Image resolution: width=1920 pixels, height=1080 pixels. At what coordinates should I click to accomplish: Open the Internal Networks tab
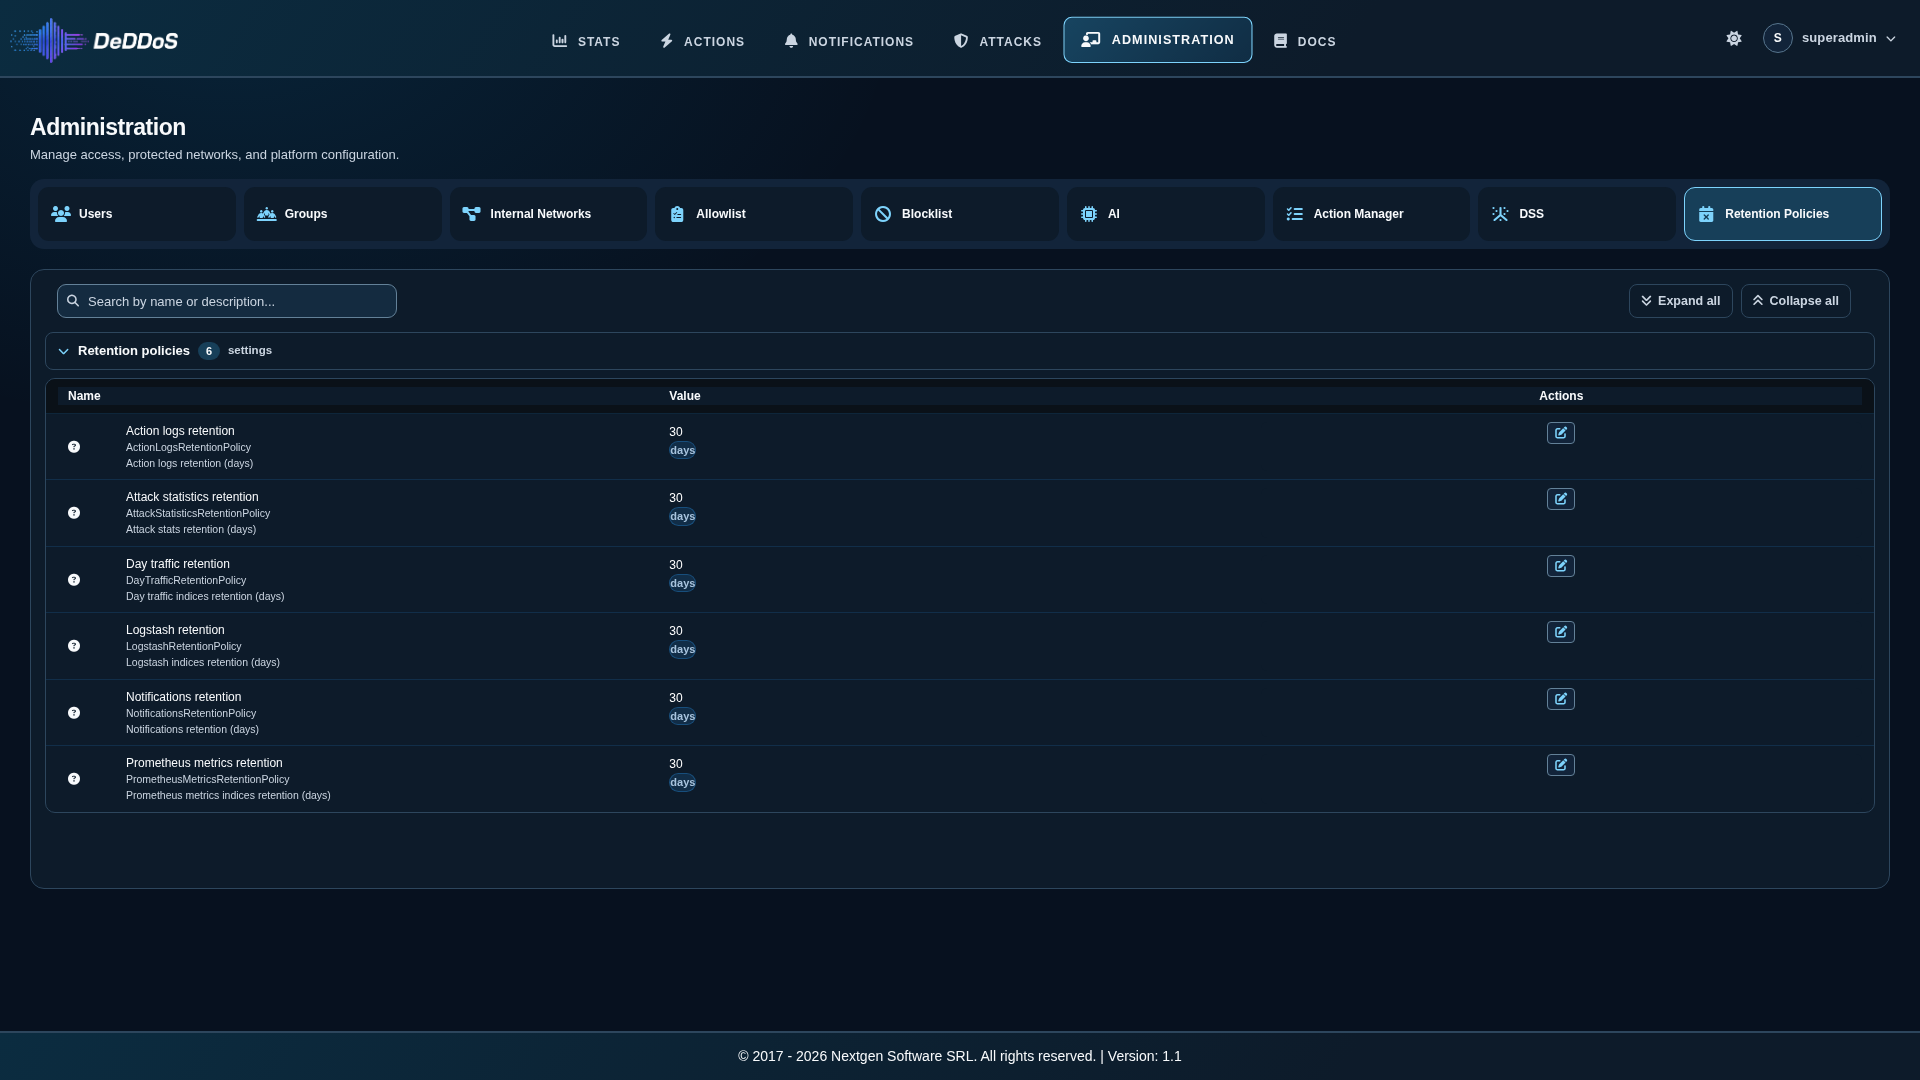548,214
